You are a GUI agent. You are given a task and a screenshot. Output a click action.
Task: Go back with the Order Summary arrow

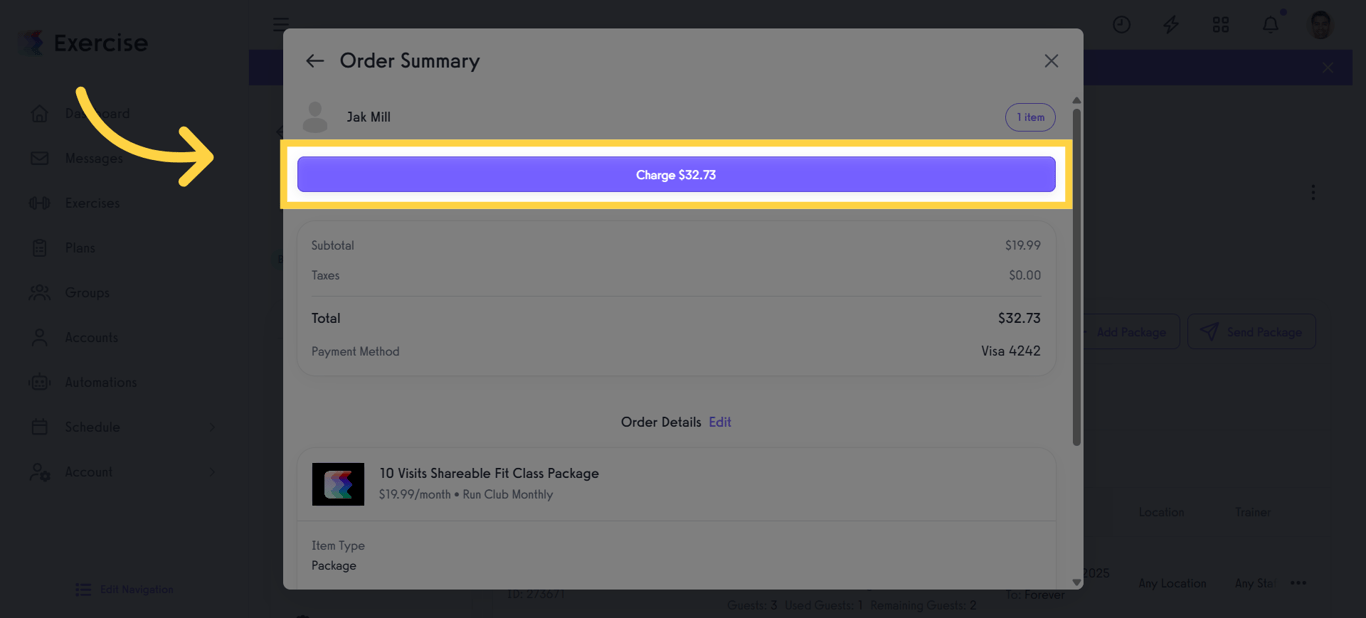click(x=315, y=61)
